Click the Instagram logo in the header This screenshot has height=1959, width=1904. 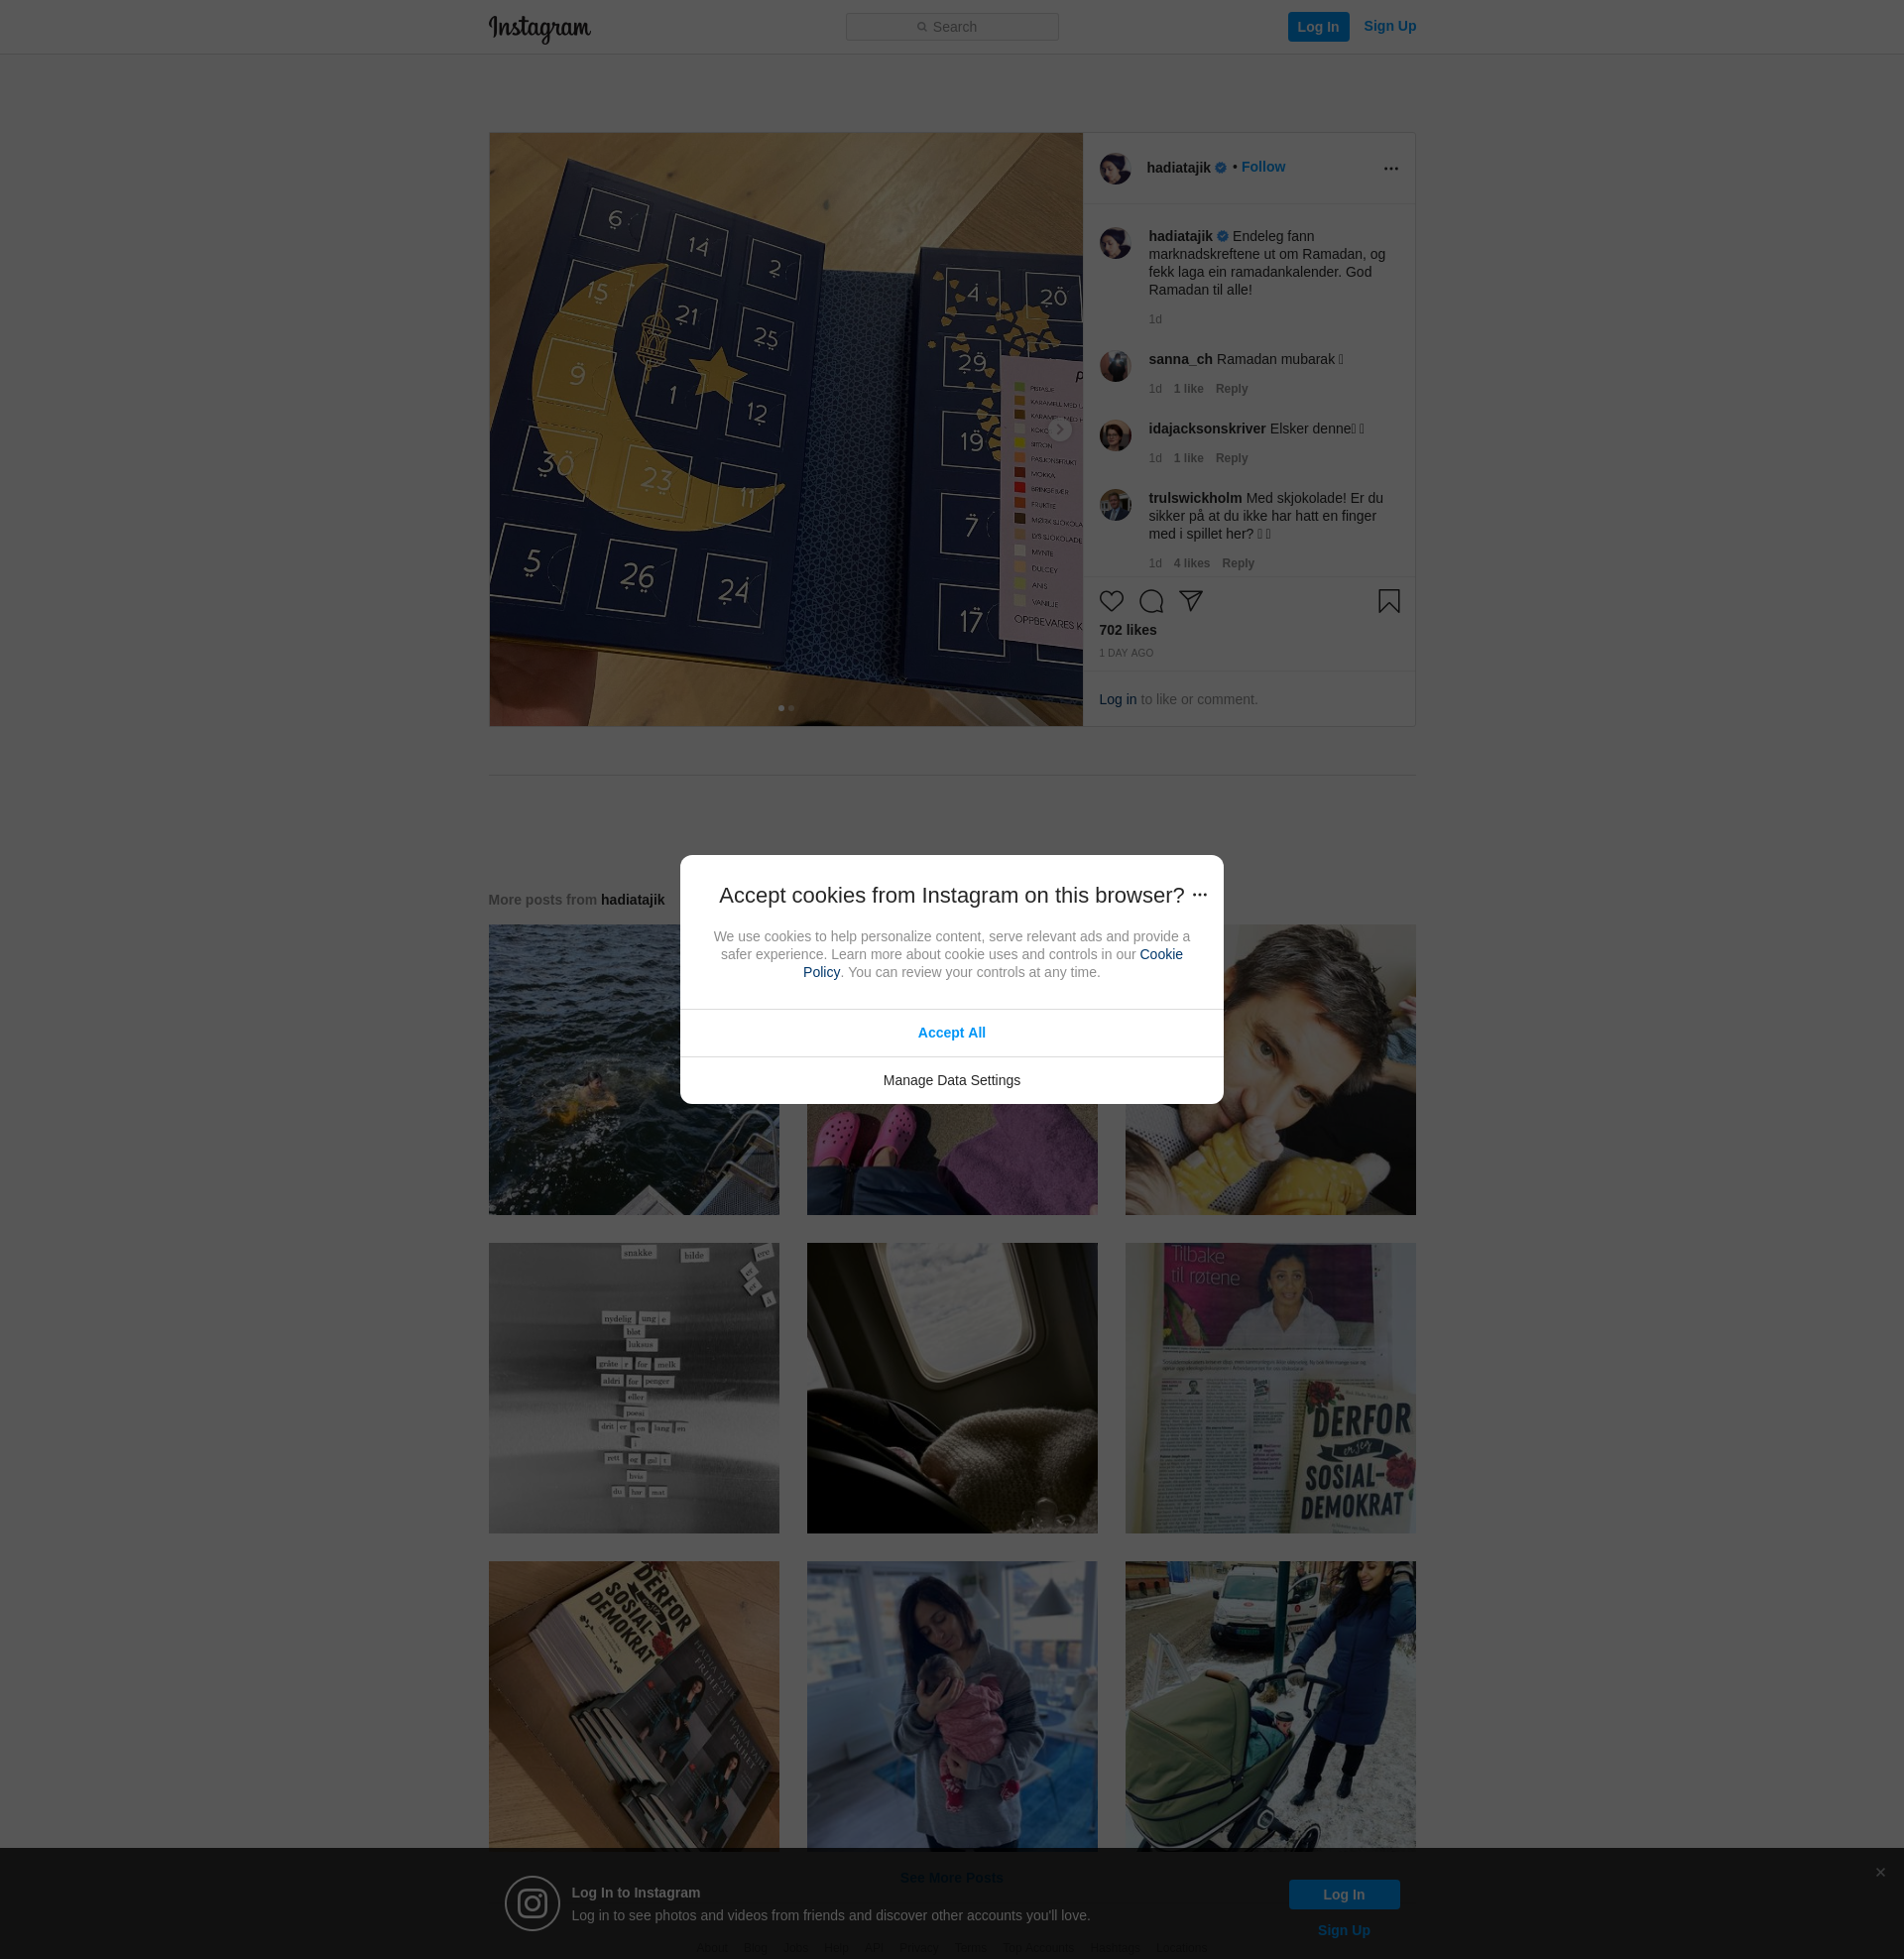539,28
